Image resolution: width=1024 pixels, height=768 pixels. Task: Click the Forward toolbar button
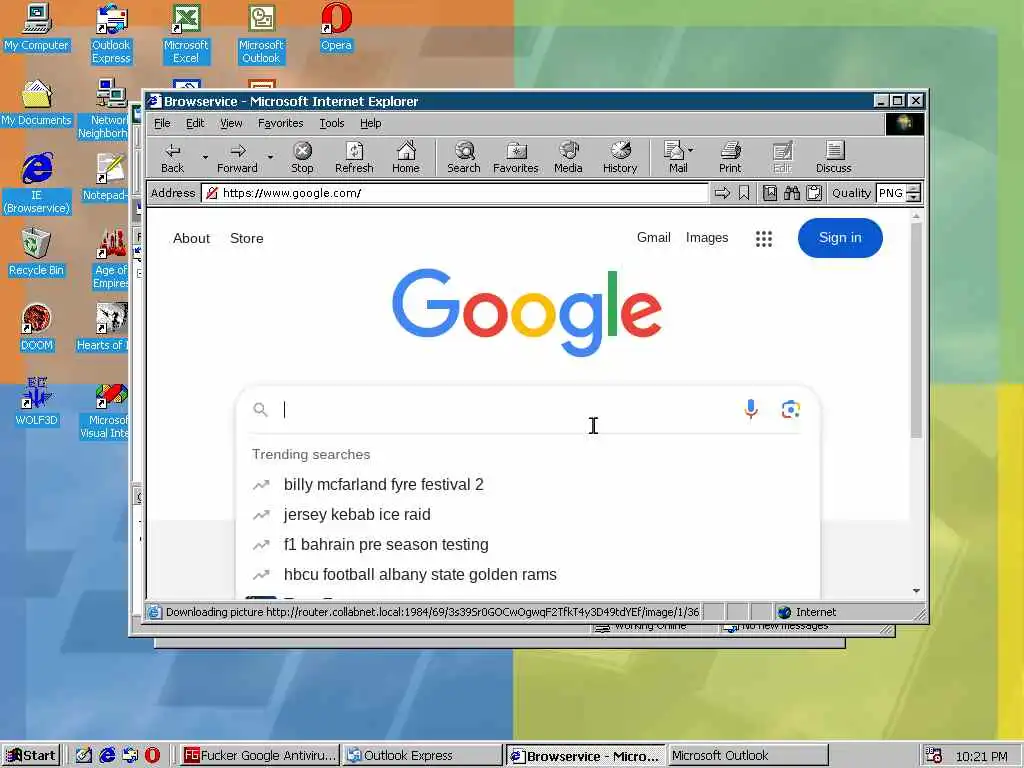(x=237, y=158)
